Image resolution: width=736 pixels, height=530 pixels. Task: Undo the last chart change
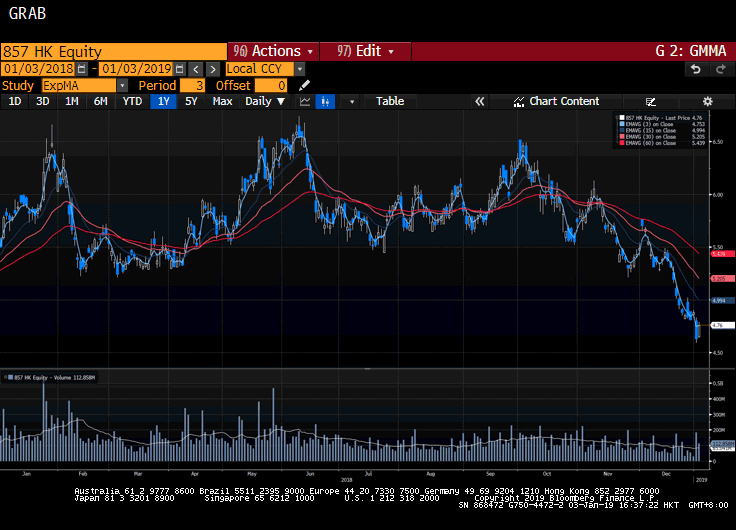[696, 69]
